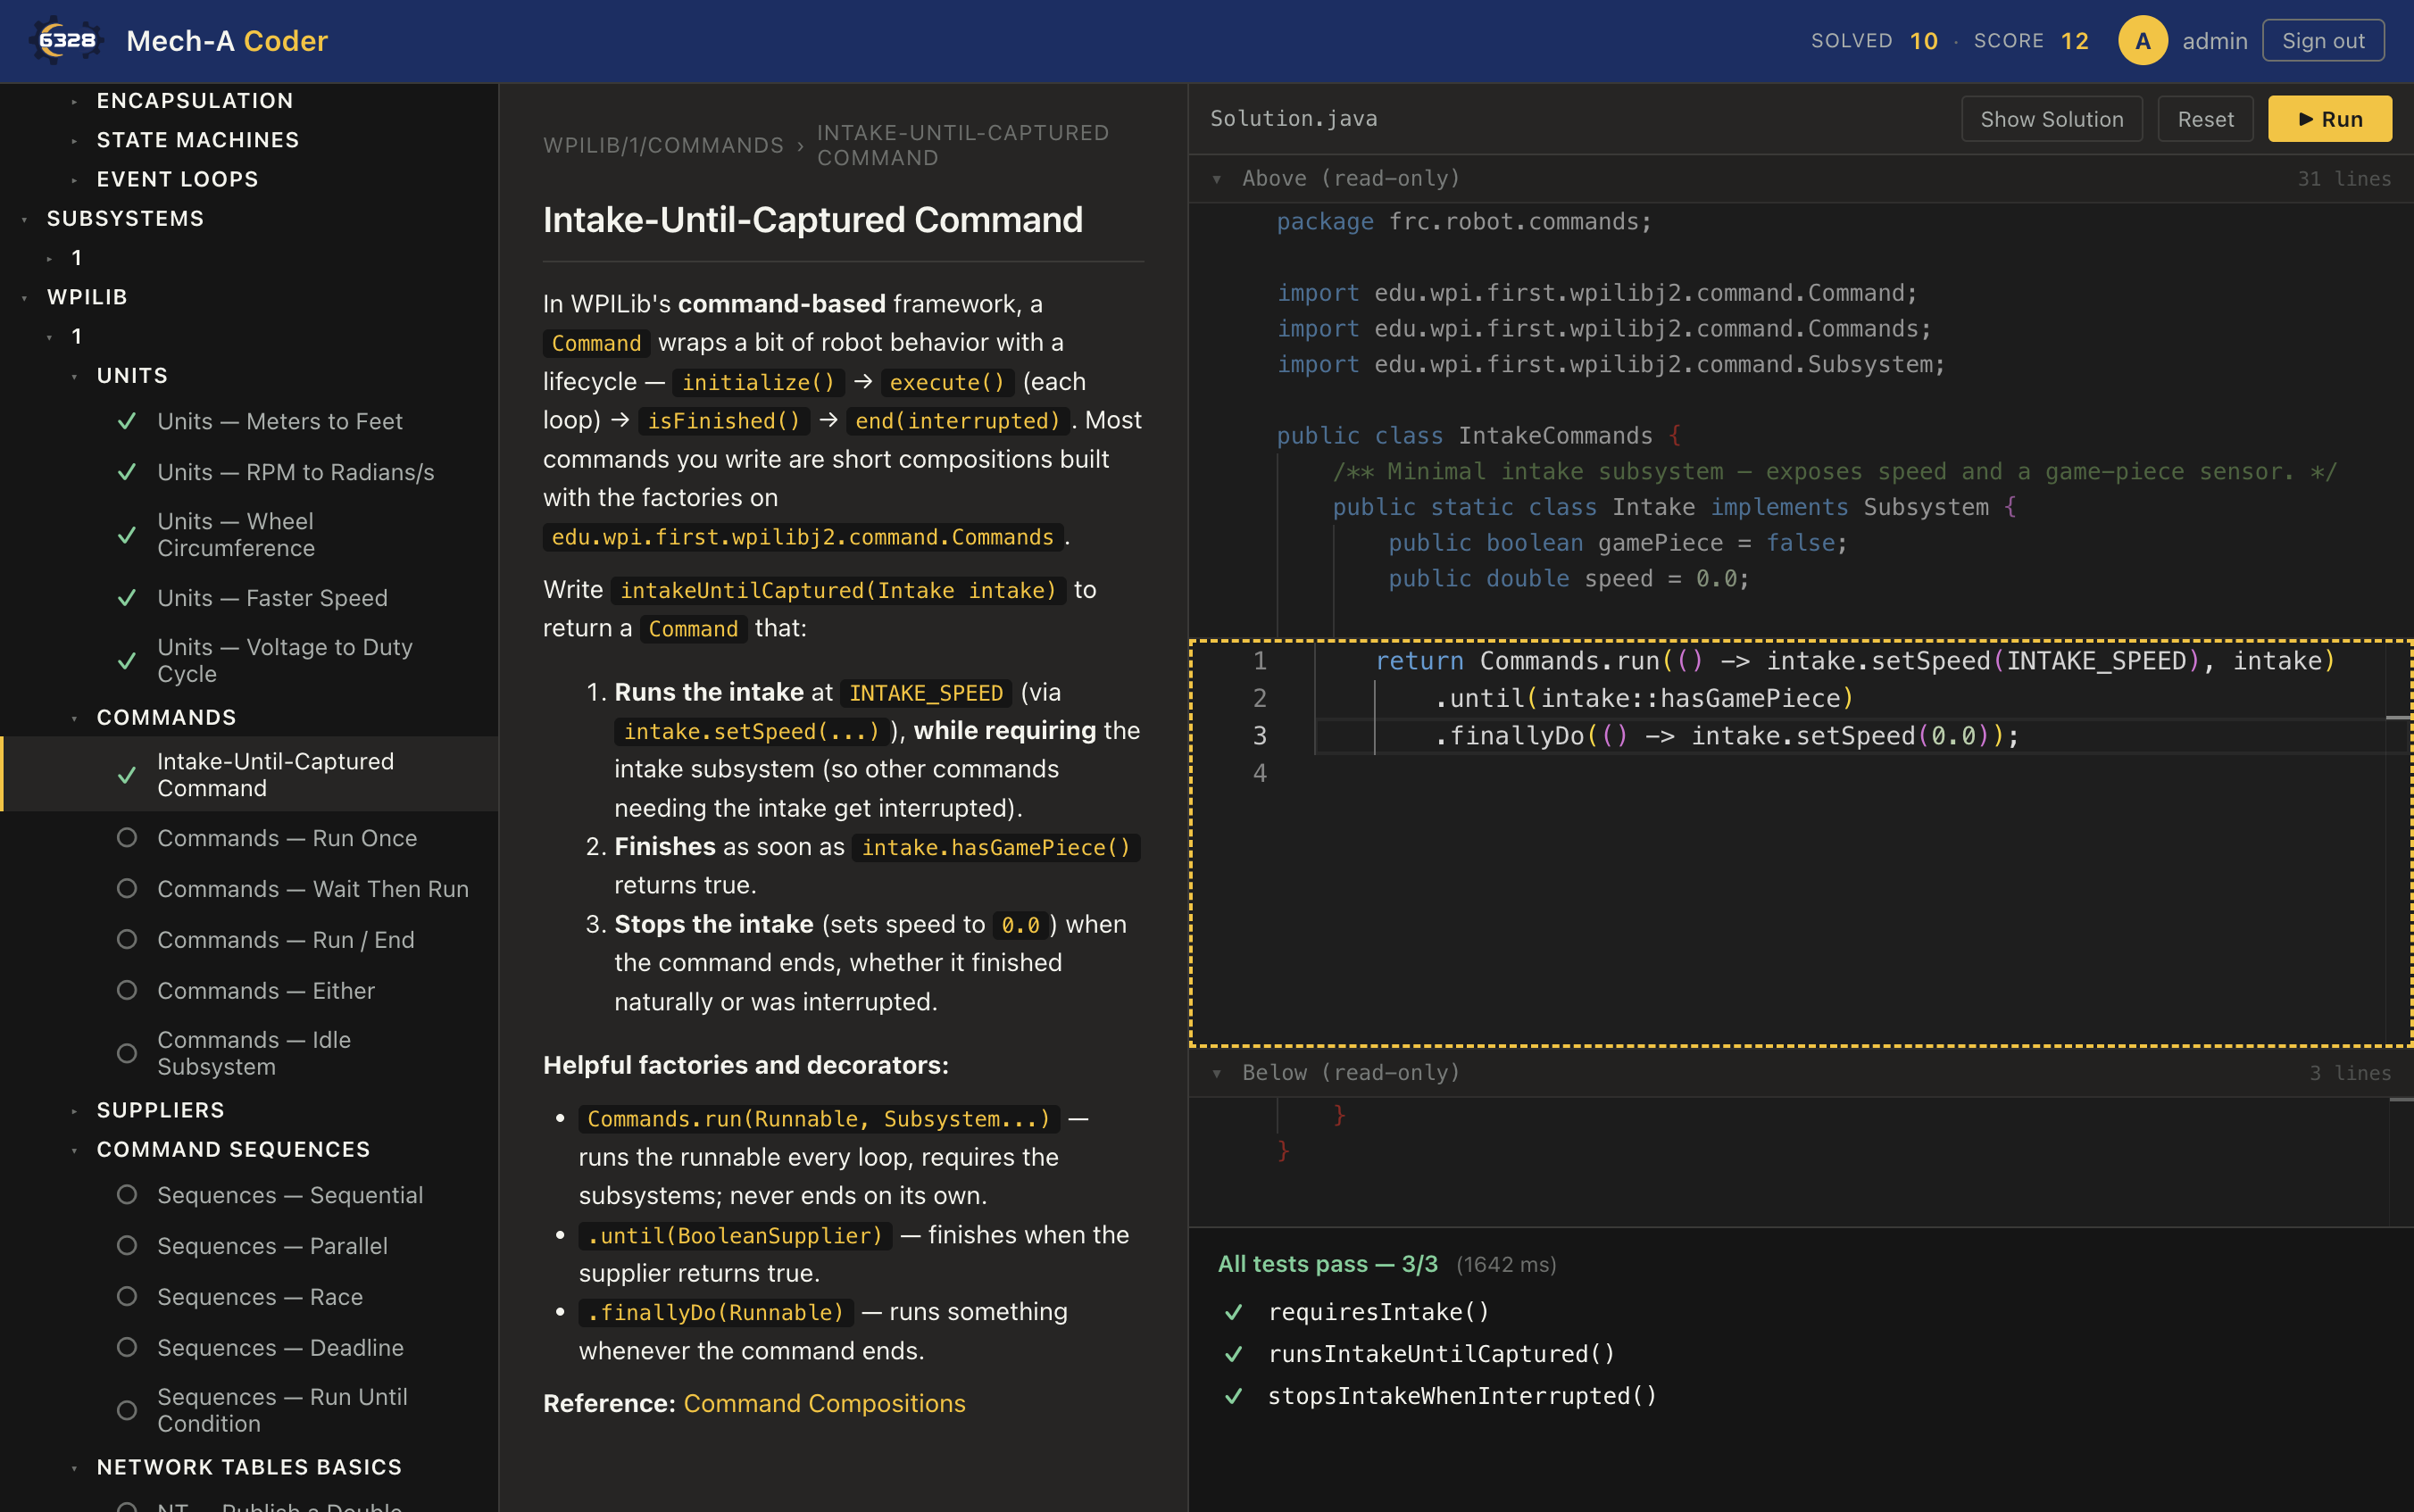
Task: Click the SOLVED 10 counter
Action: pyautogui.click(x=1874, y=41)
